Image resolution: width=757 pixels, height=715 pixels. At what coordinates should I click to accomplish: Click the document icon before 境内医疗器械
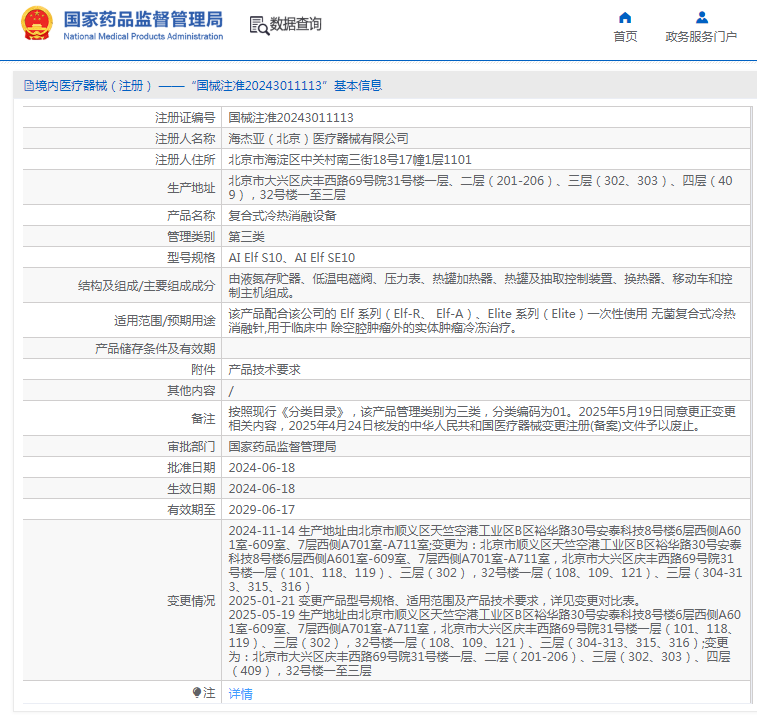28,86
